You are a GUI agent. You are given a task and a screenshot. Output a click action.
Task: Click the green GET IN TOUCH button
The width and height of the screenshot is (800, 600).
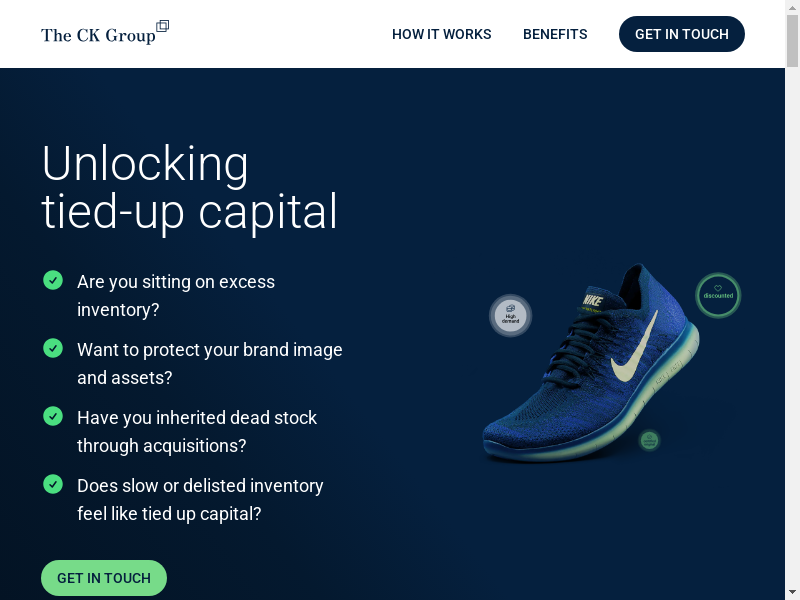coord(104,578)
